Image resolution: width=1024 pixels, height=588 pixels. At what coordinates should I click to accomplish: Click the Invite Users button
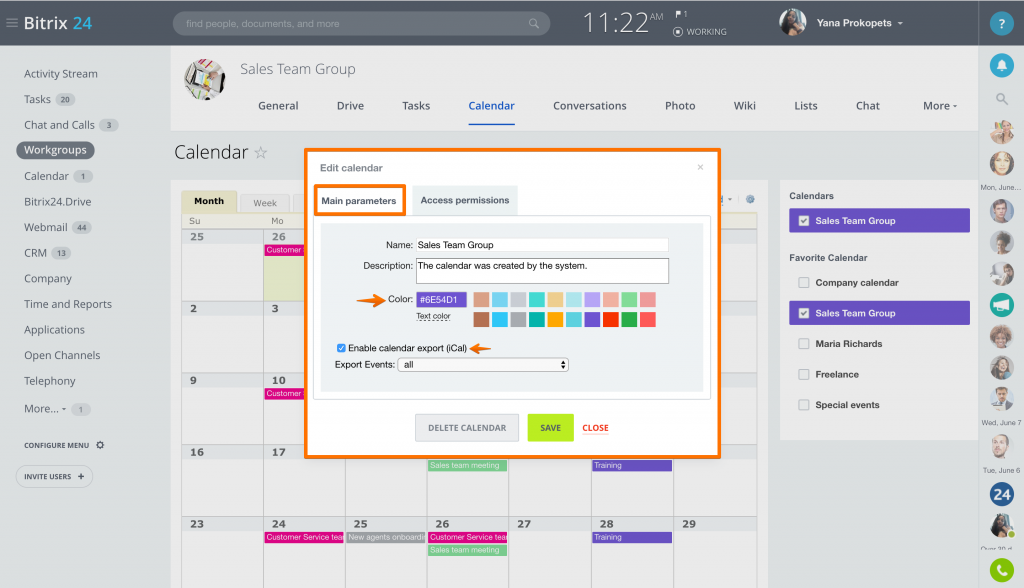tap(54, 476)
